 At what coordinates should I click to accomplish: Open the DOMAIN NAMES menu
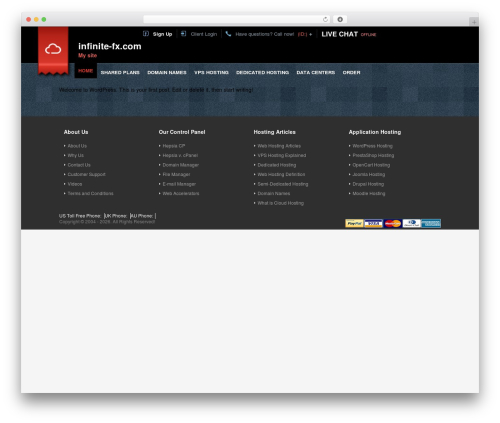pyautogui.click(x=167, y=72)
